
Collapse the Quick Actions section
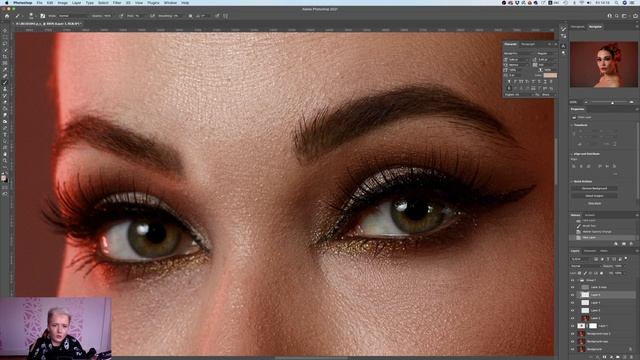(x=572, y=182)
